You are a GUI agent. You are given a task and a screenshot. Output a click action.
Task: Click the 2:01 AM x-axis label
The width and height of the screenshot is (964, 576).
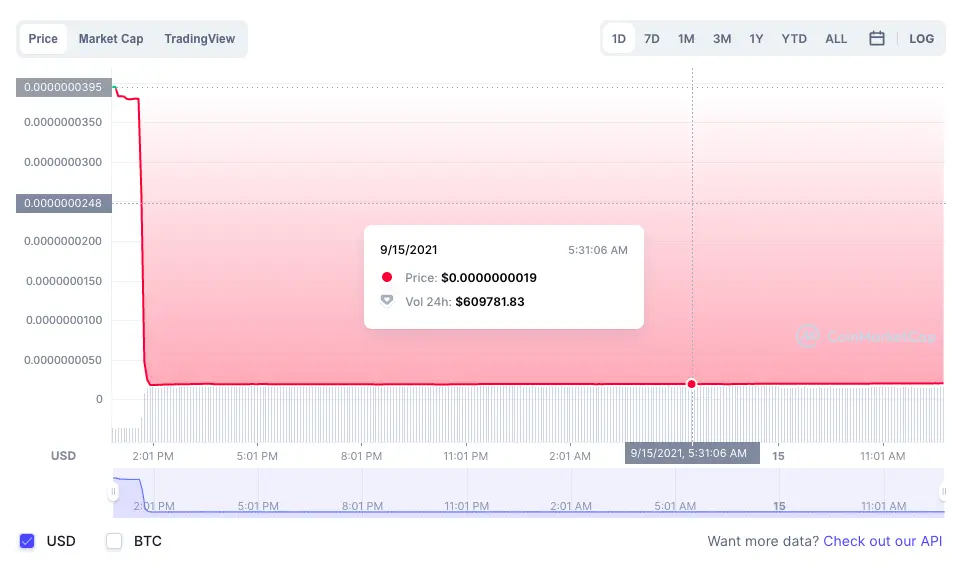(x=570, y=456)
